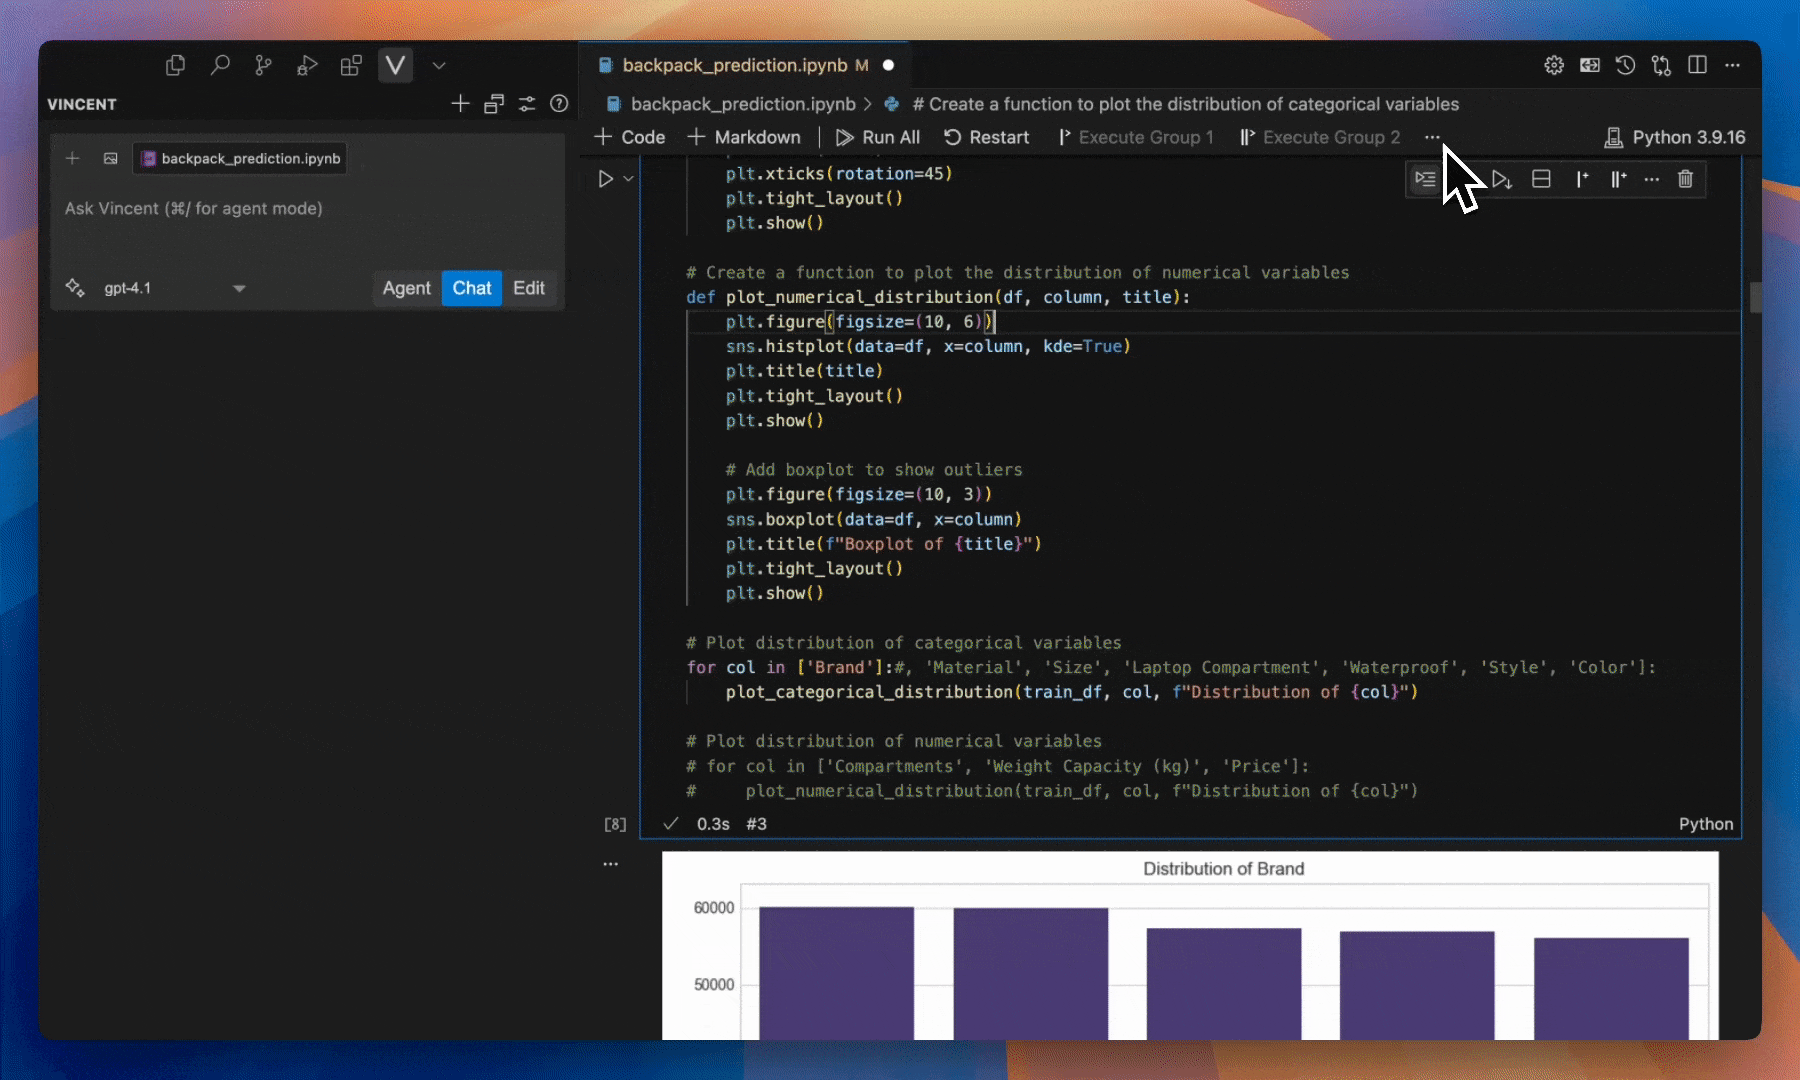Click code line 'def plot_numerical_distribution'

tap(938, 297)
